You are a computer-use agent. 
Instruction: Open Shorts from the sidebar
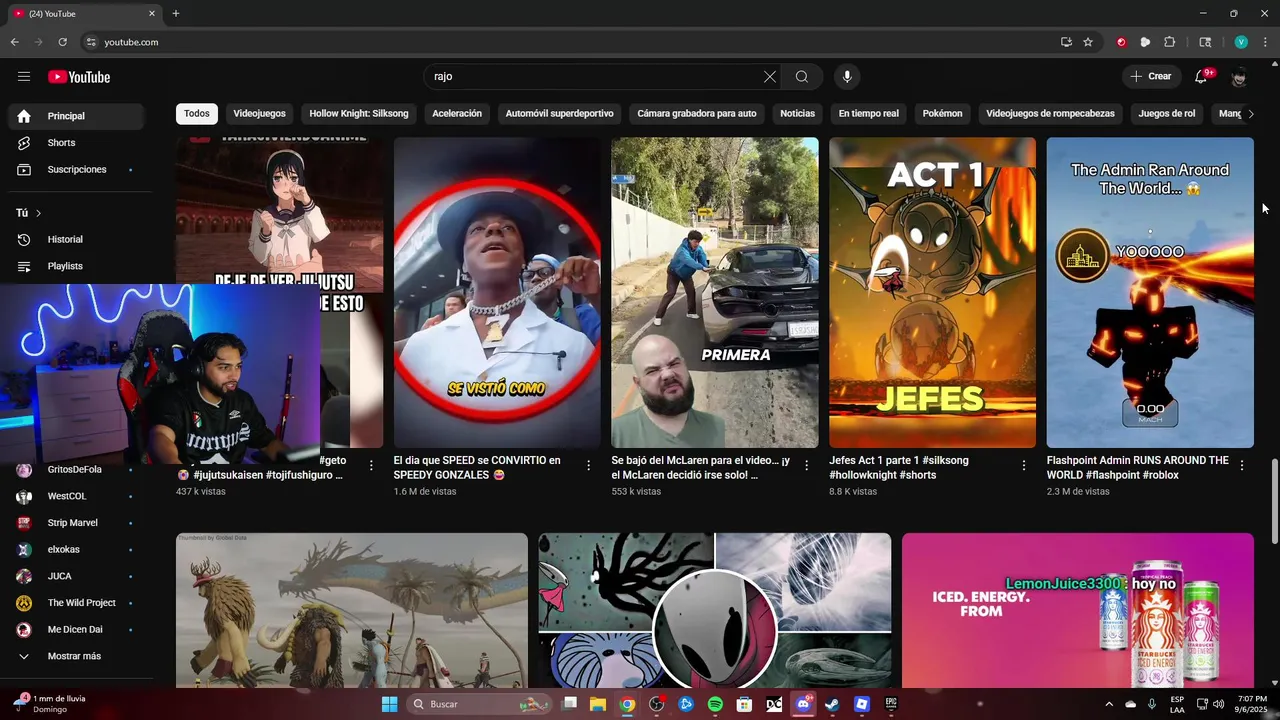[x=76, y=143]
